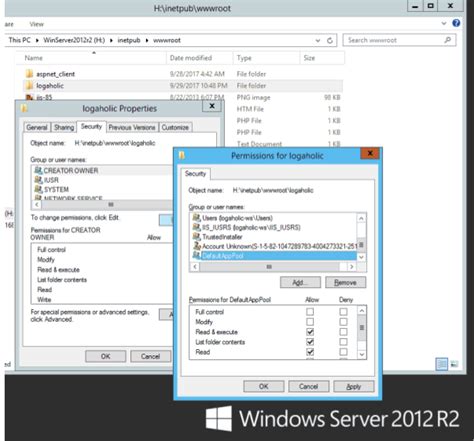Click the aspnet_client folder icon
Viewport: 474px width, 441px height.
(x=29, y=74)
